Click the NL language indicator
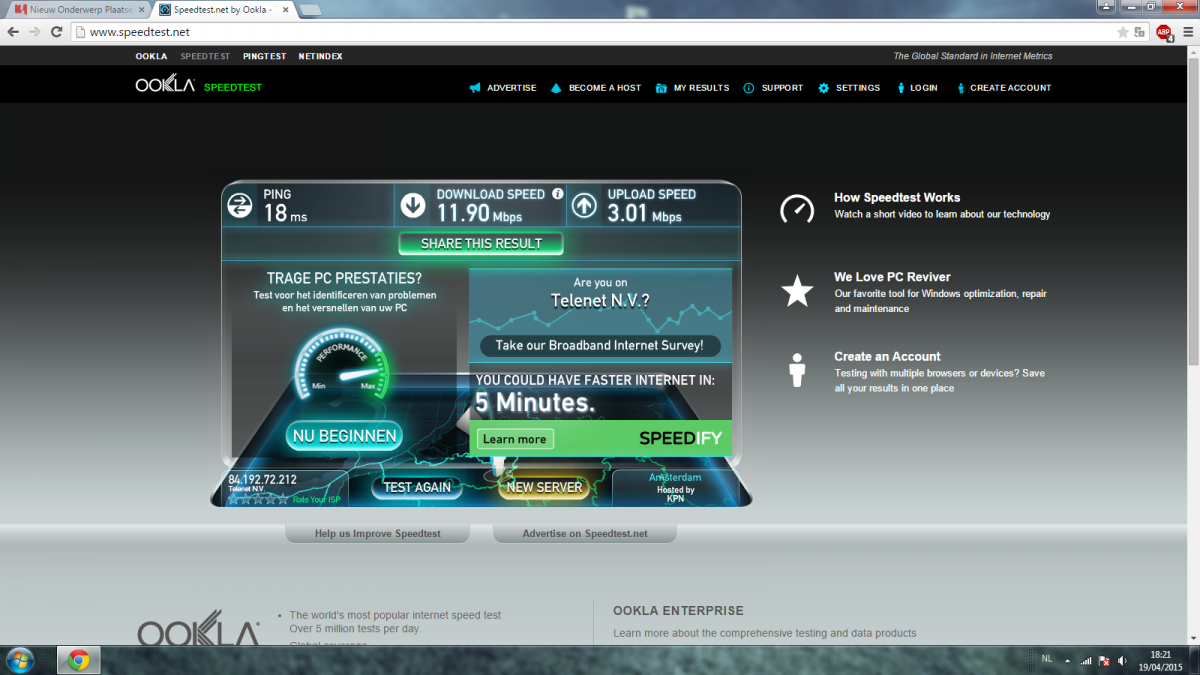This screenshot has height=675, width=1200. [1047, 659]
